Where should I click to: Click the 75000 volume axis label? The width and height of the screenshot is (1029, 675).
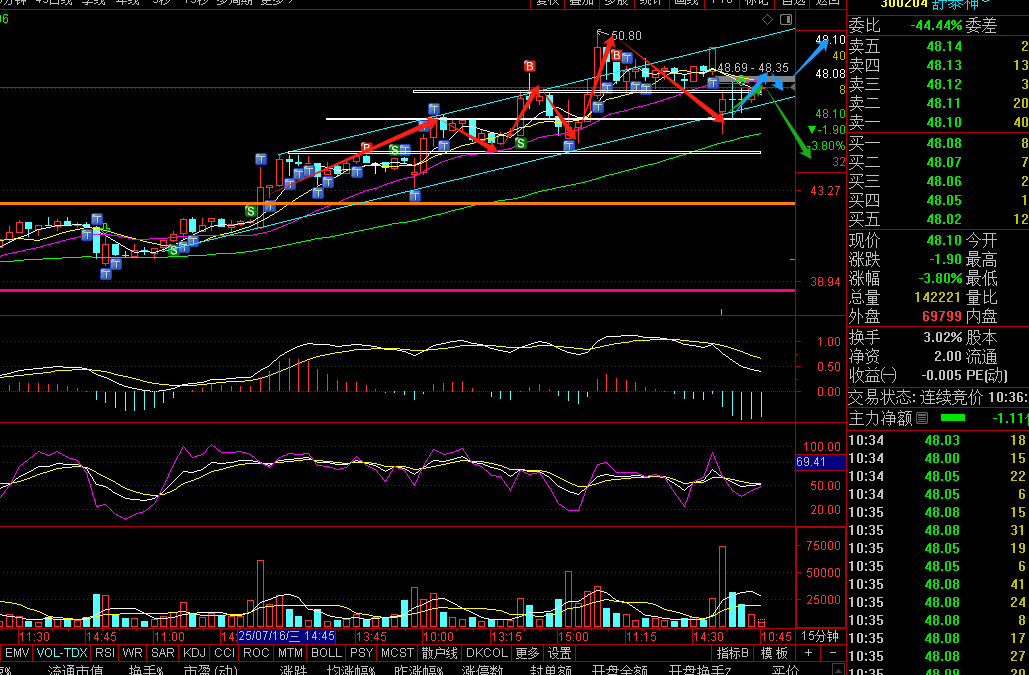point(823,546)
